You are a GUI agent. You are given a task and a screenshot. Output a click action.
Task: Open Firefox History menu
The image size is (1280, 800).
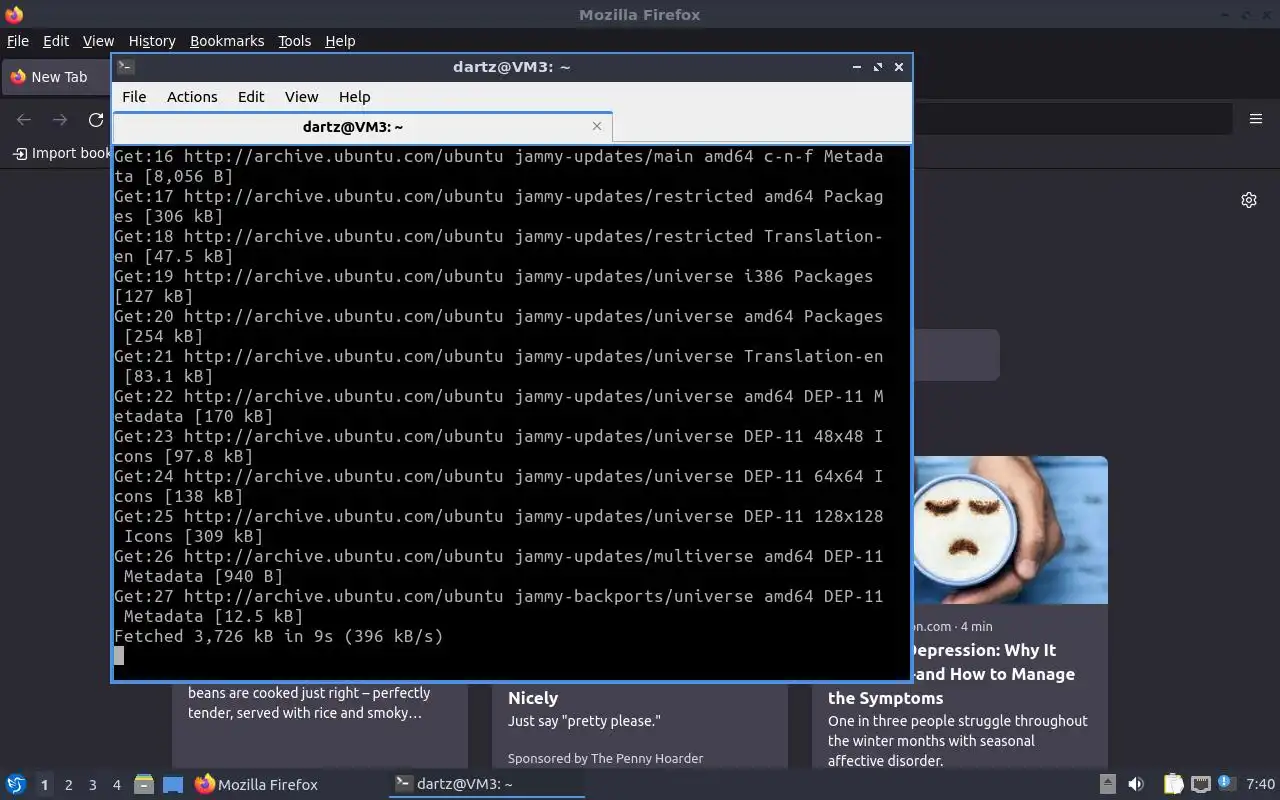(x=152, y=41)
